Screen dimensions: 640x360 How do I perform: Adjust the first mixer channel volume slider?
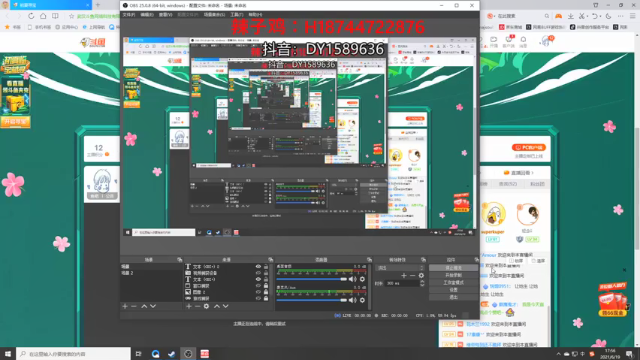pos(311,279)
